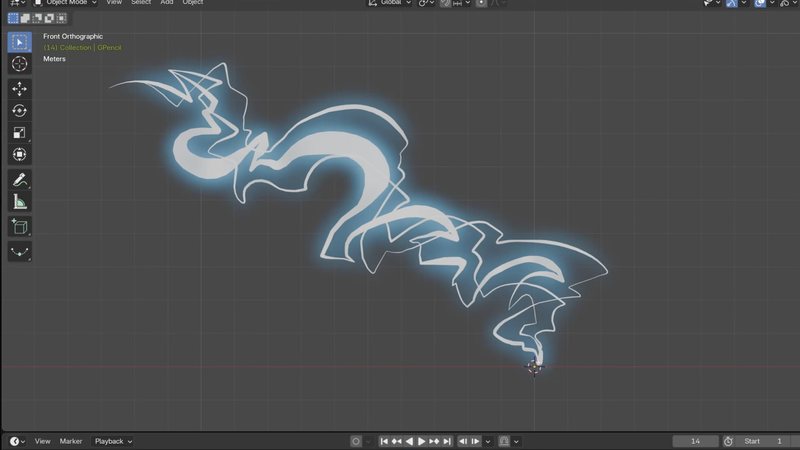Open the Add menu
The width and height of the screenshot is (800, 450).
tap(167, 3)
